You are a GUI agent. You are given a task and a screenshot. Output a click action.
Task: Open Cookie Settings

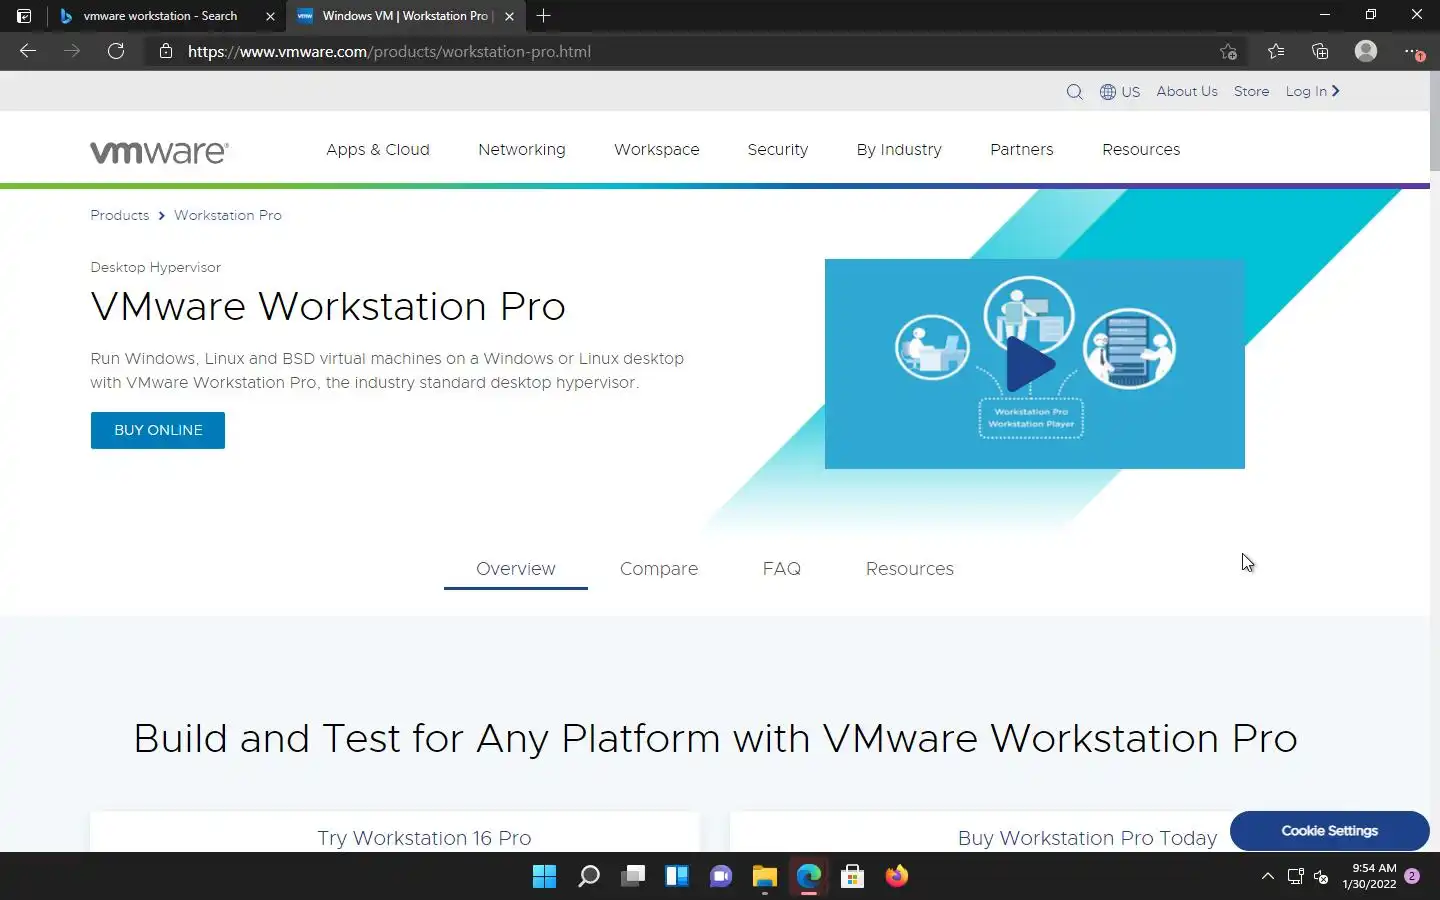1330,831
